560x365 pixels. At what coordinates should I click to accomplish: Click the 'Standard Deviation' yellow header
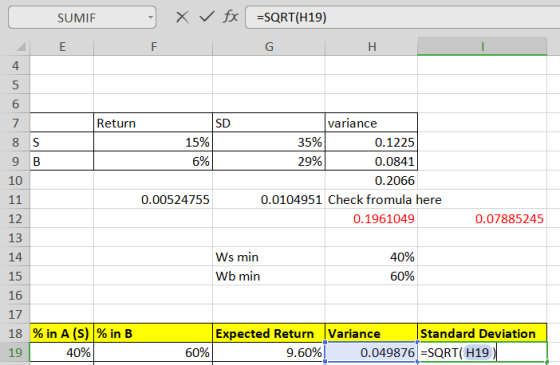tap(482, 334)
